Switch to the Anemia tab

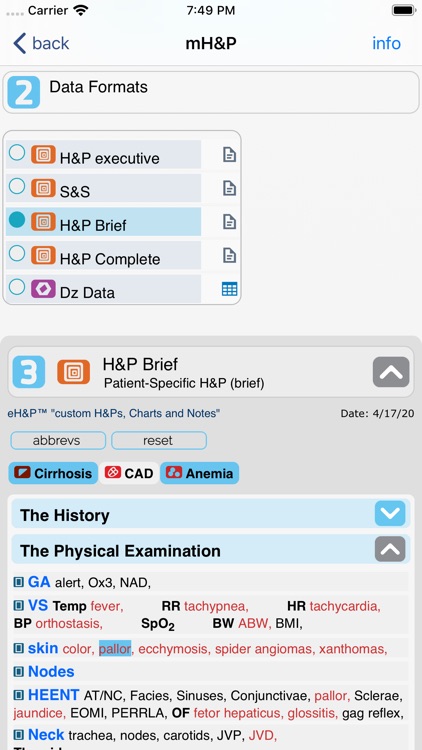[200, 473]
